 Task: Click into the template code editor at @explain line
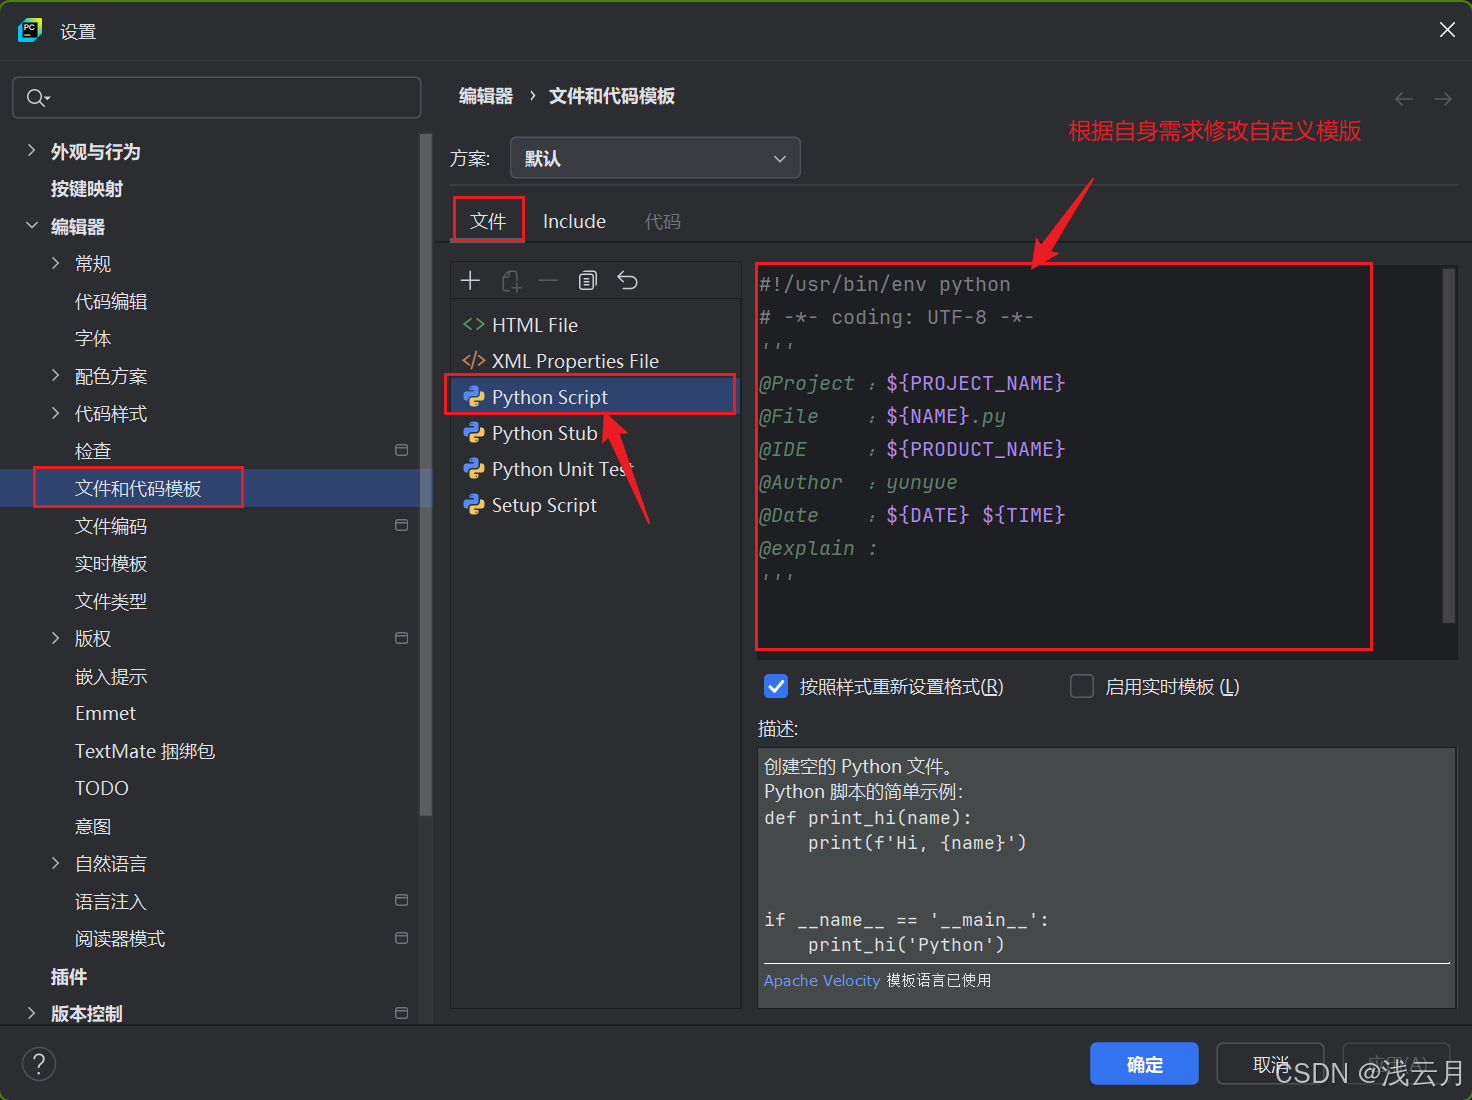818,548
